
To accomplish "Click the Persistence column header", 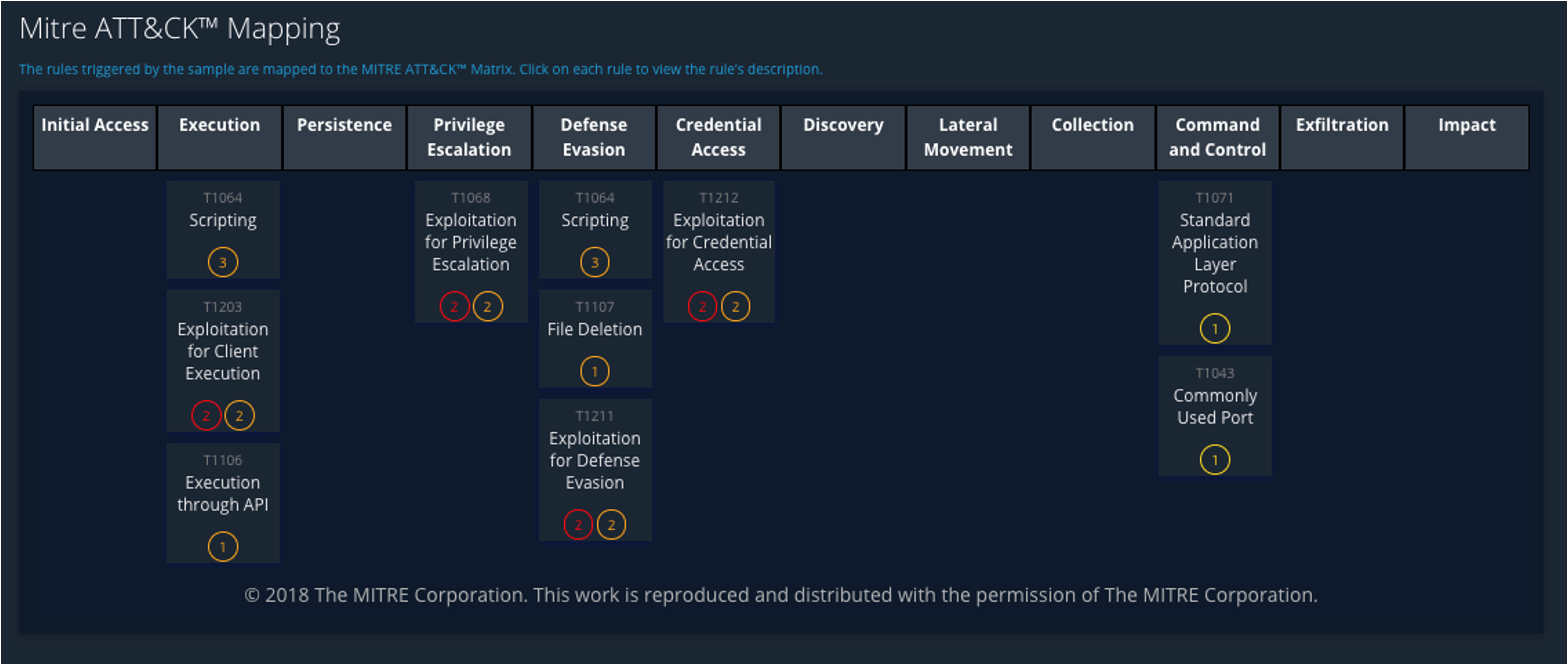I will tap(344, 137).
